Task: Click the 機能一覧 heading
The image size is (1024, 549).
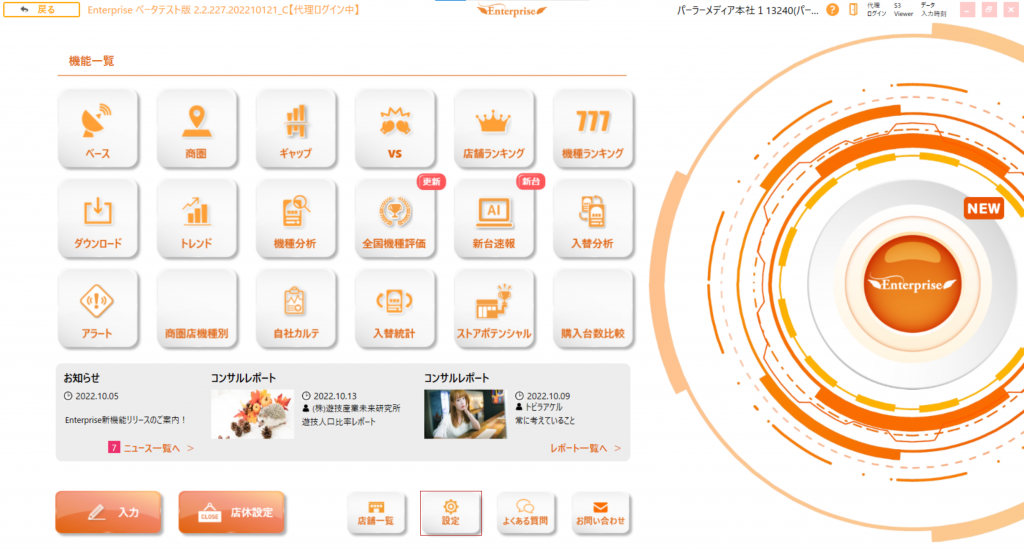Action: 91,61
